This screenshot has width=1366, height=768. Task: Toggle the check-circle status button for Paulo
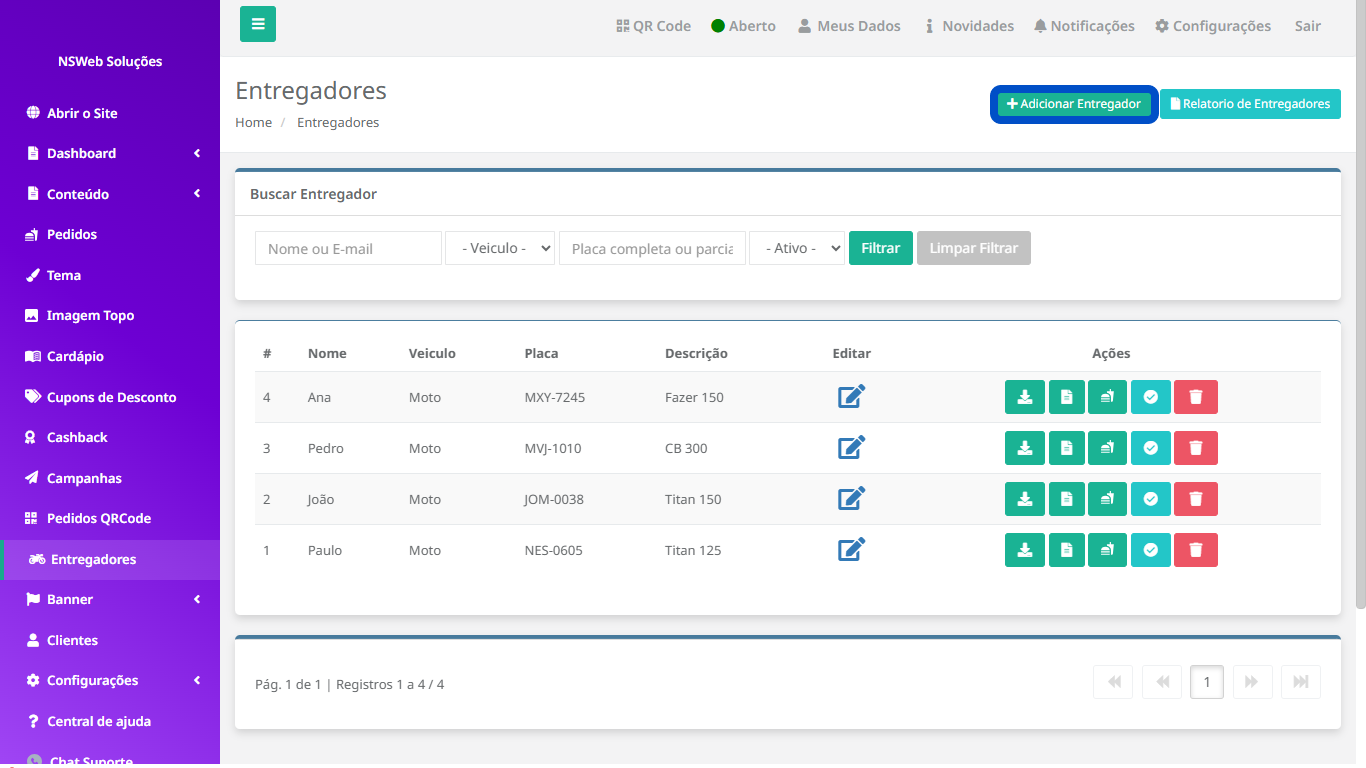point(1150,550)
